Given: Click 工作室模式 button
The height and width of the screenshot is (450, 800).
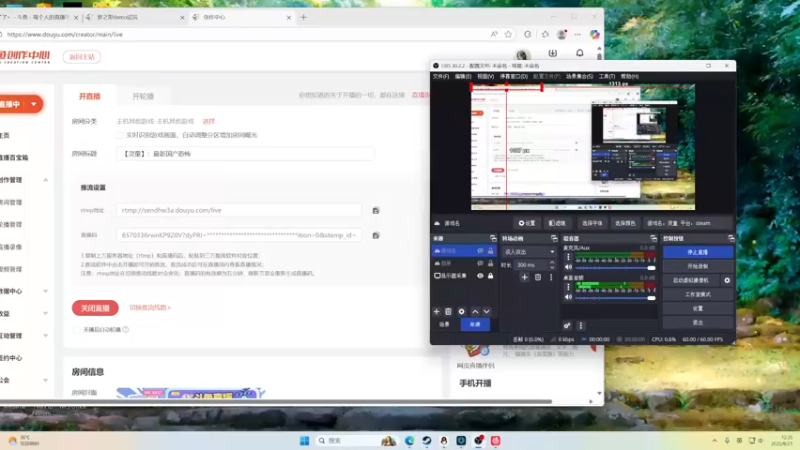Looking at the screenshot, I should [697, 294].
